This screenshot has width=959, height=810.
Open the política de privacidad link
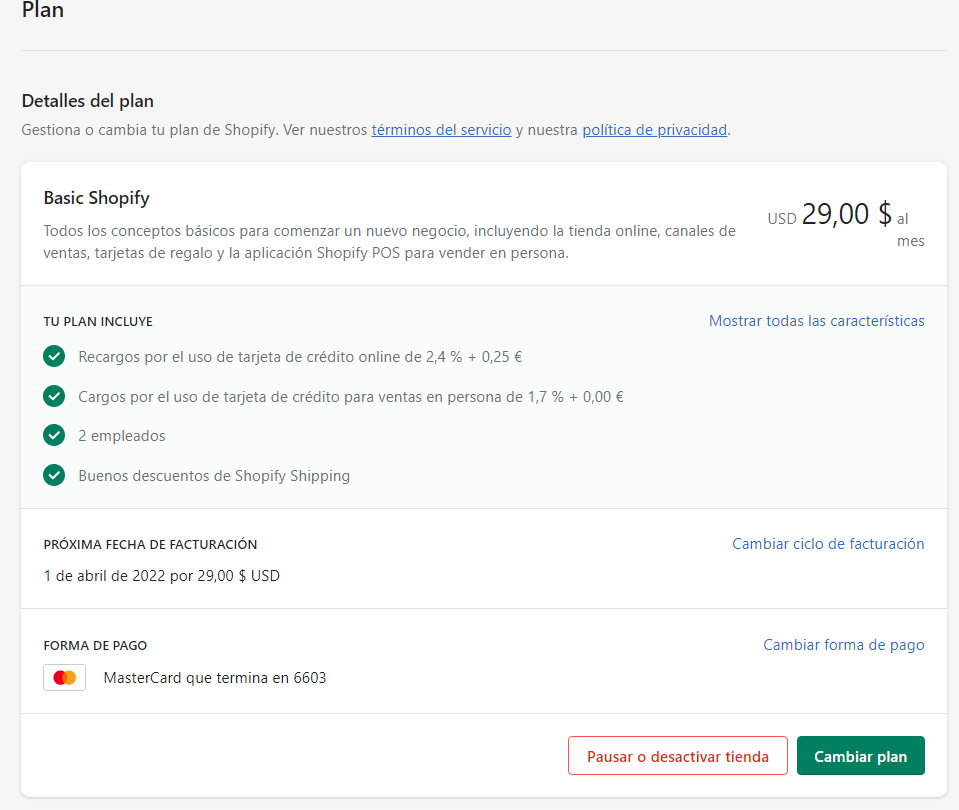[x=654, y=130]
